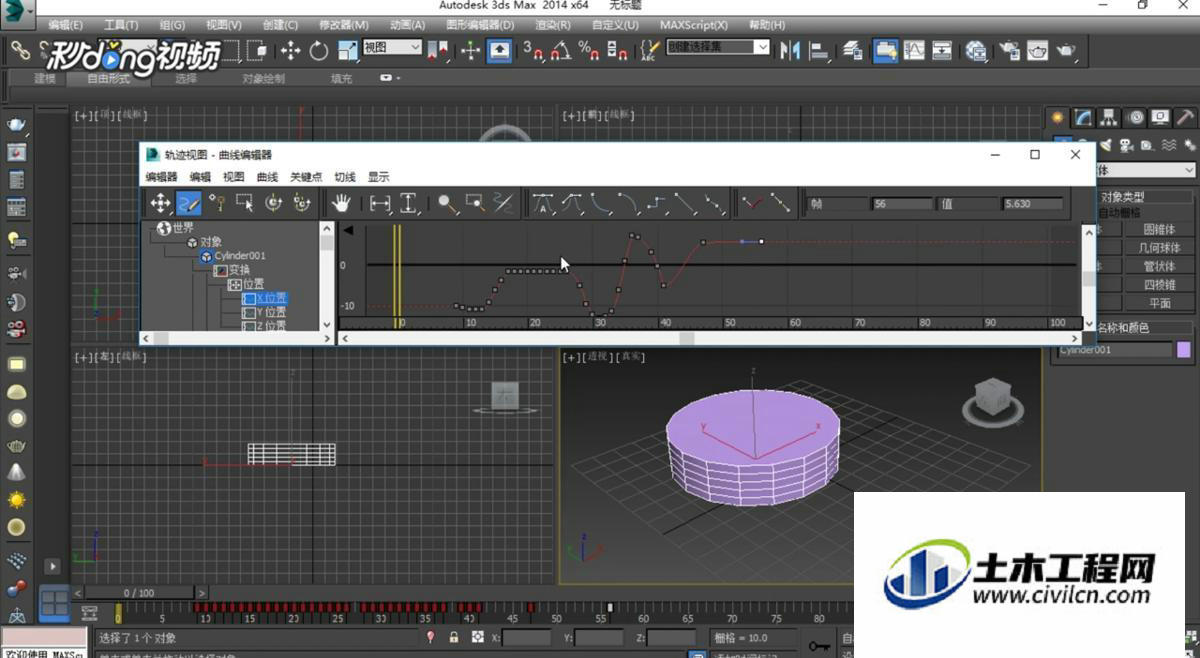The height and width of the screenshot is (658, 1200).
Task: Set tangents to Stepped
Action: pyautogui.click(x=656, y=203)
